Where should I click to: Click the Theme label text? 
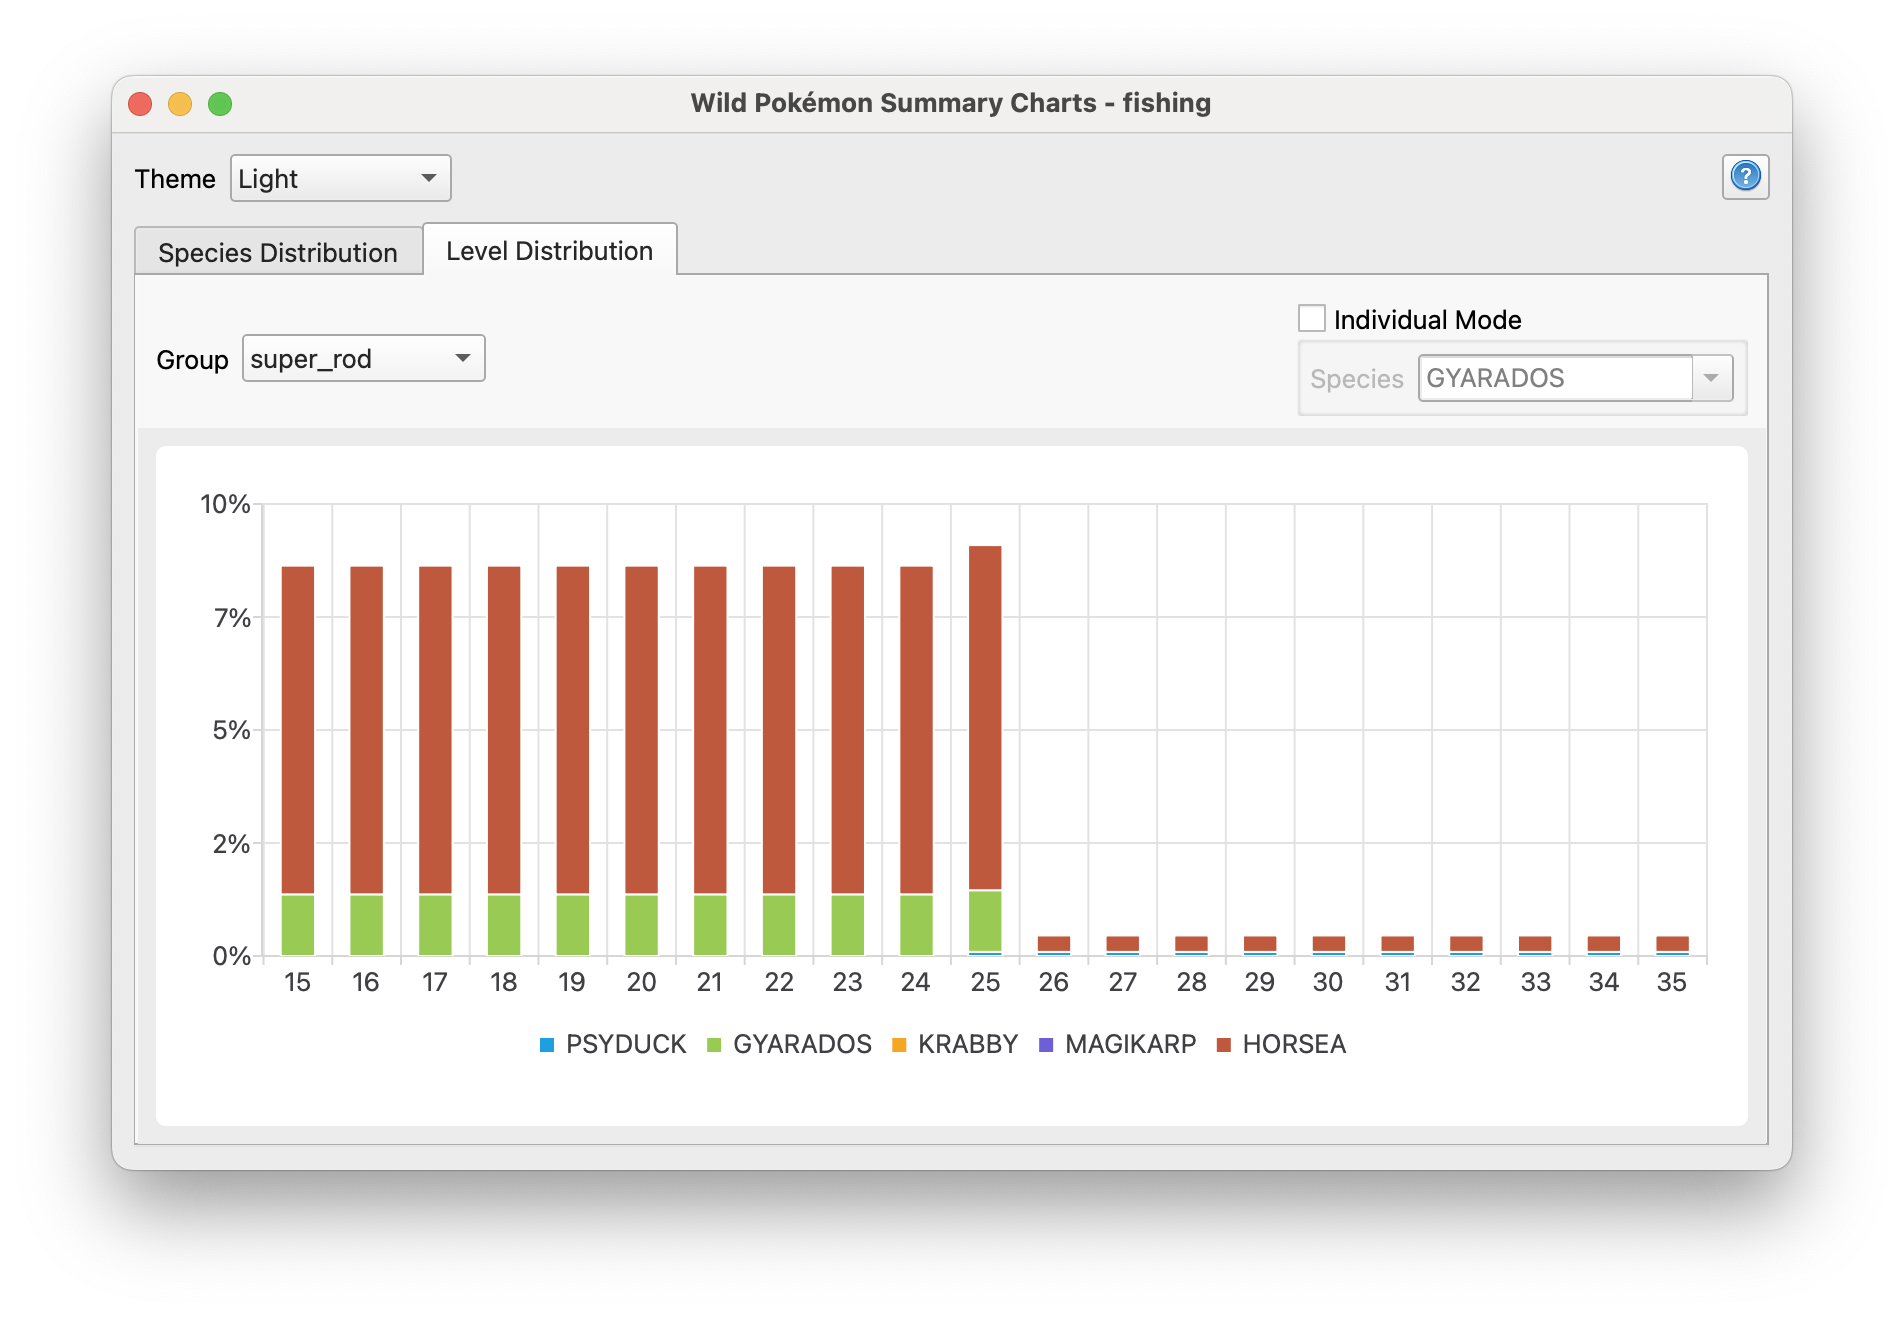point(175,179)
